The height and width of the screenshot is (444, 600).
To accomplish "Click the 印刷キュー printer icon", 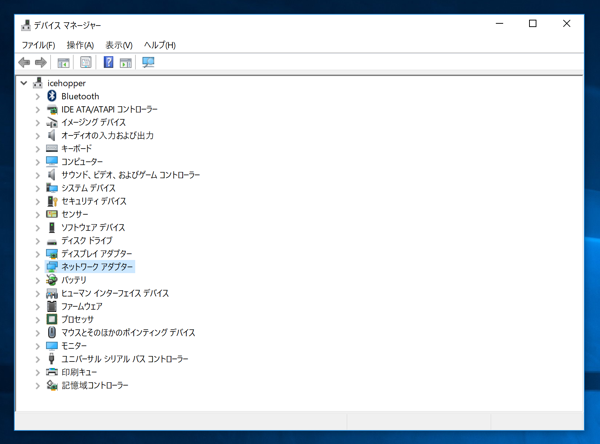I will 52,372.
